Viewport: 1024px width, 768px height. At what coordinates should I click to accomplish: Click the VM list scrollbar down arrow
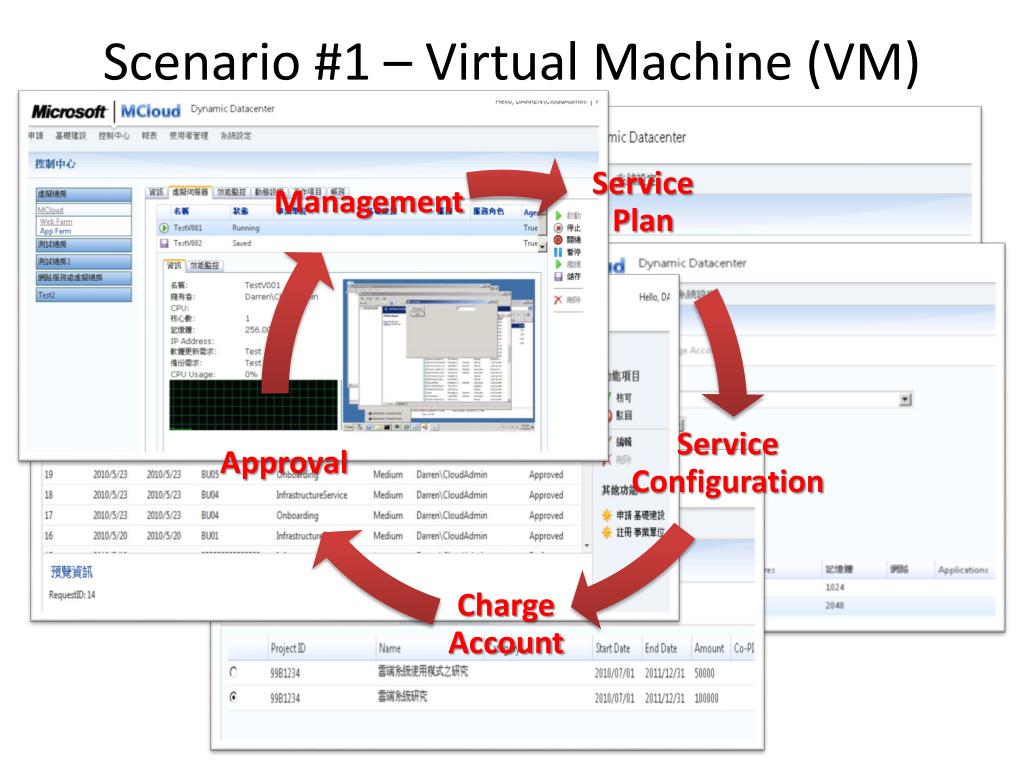[x=542, y=247]
